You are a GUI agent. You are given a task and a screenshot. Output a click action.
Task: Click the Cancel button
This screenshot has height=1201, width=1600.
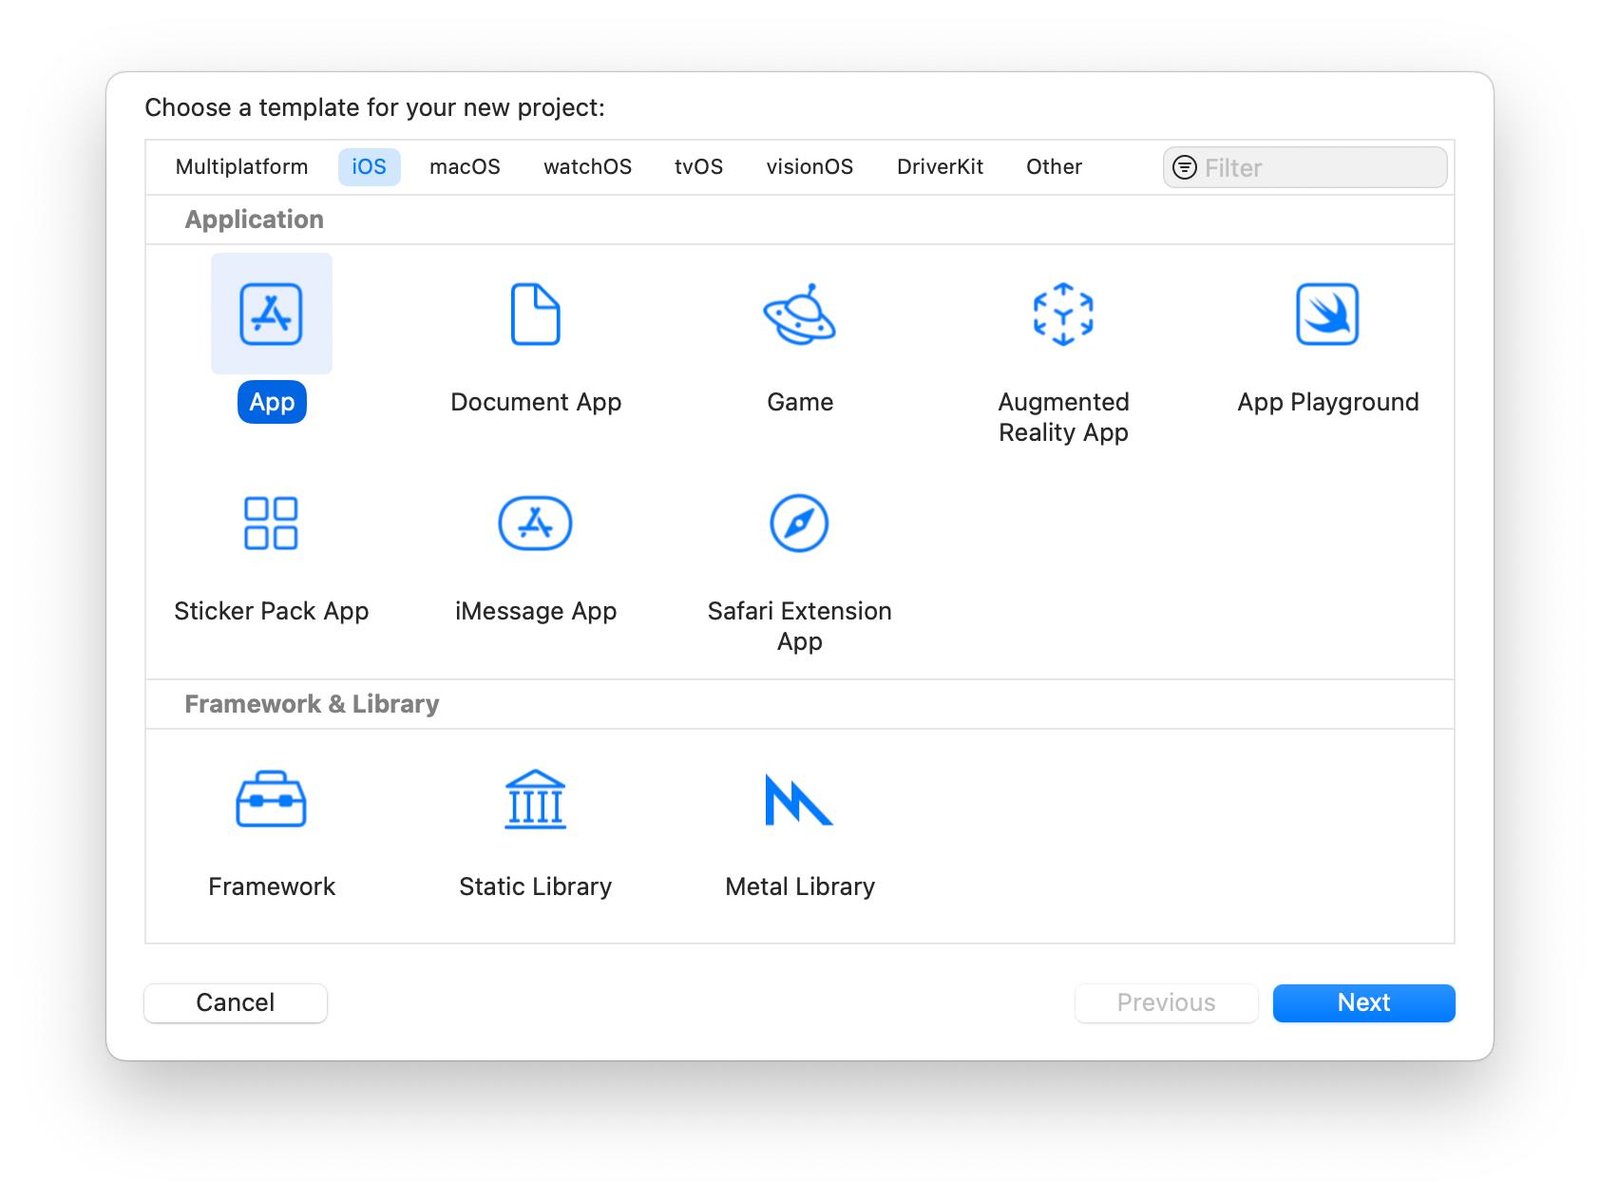[x=236, y=1003]
